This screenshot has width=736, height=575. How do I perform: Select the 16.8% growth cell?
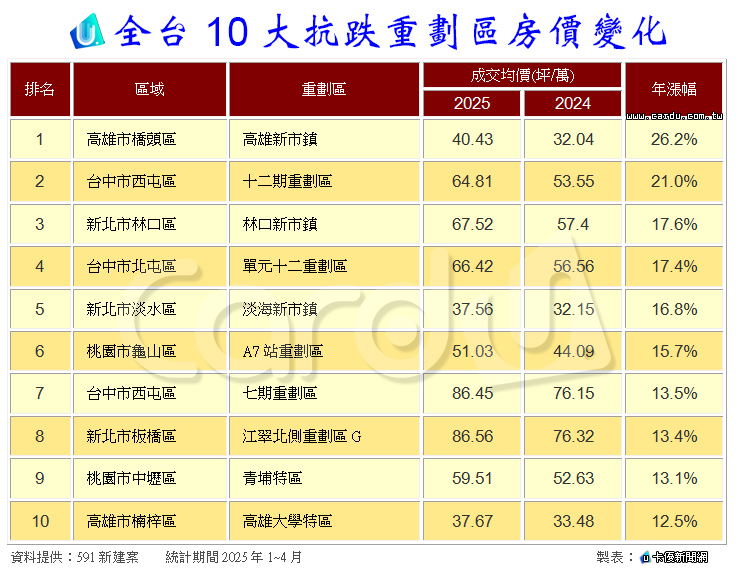coord(674,309)
